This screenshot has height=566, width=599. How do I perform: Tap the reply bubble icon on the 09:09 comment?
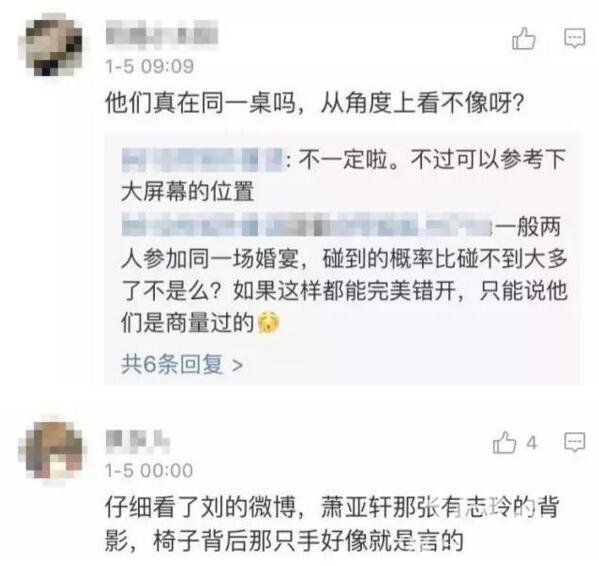575,39
